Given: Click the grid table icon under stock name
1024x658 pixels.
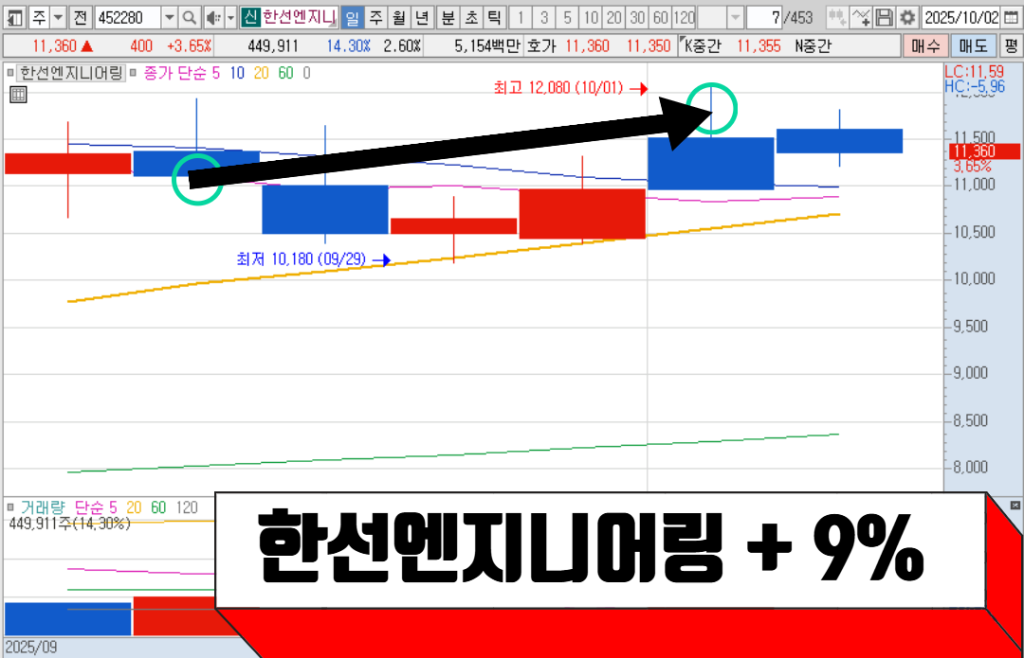Looking at the screenshot, I should click(17, 95).
